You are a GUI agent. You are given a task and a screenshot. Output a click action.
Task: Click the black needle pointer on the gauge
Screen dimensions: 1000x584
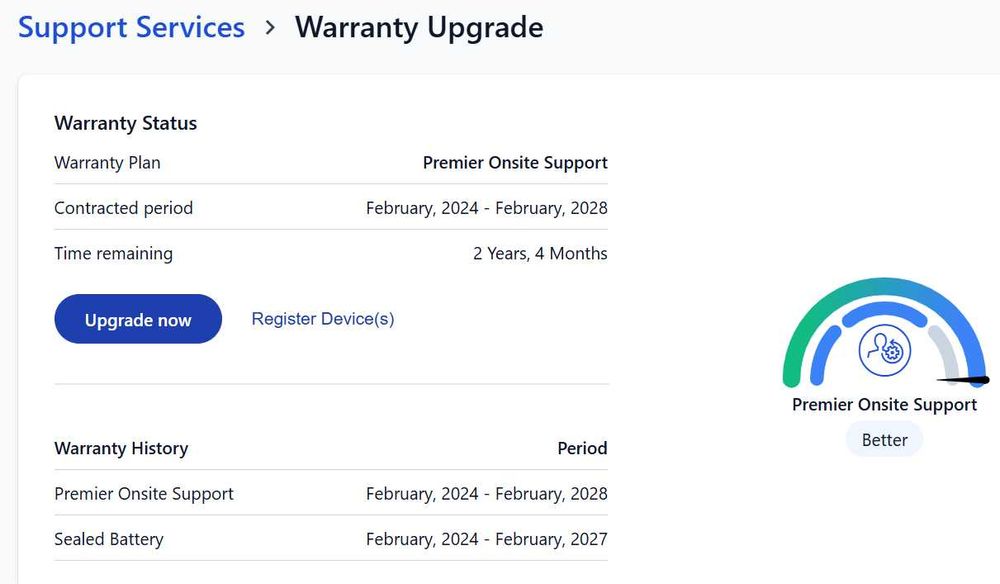click(x=966, y=380)
